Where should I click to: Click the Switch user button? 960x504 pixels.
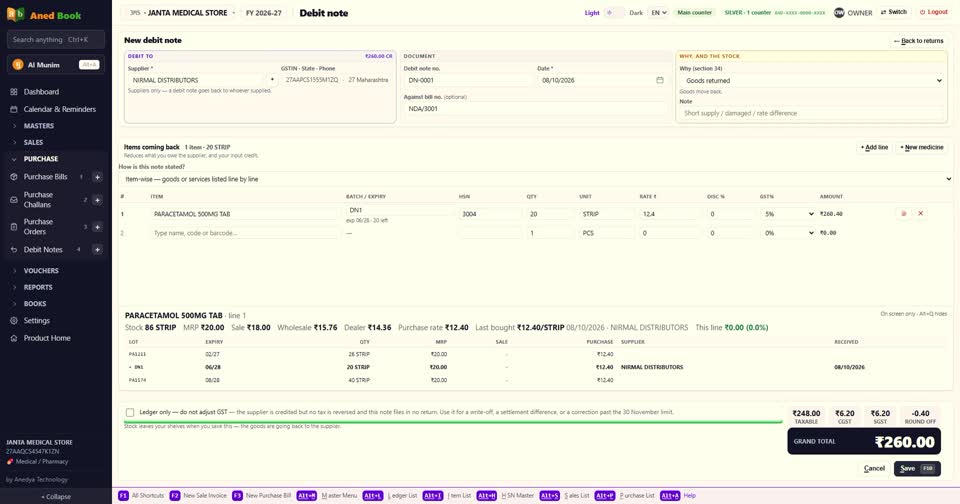point(894,12)
